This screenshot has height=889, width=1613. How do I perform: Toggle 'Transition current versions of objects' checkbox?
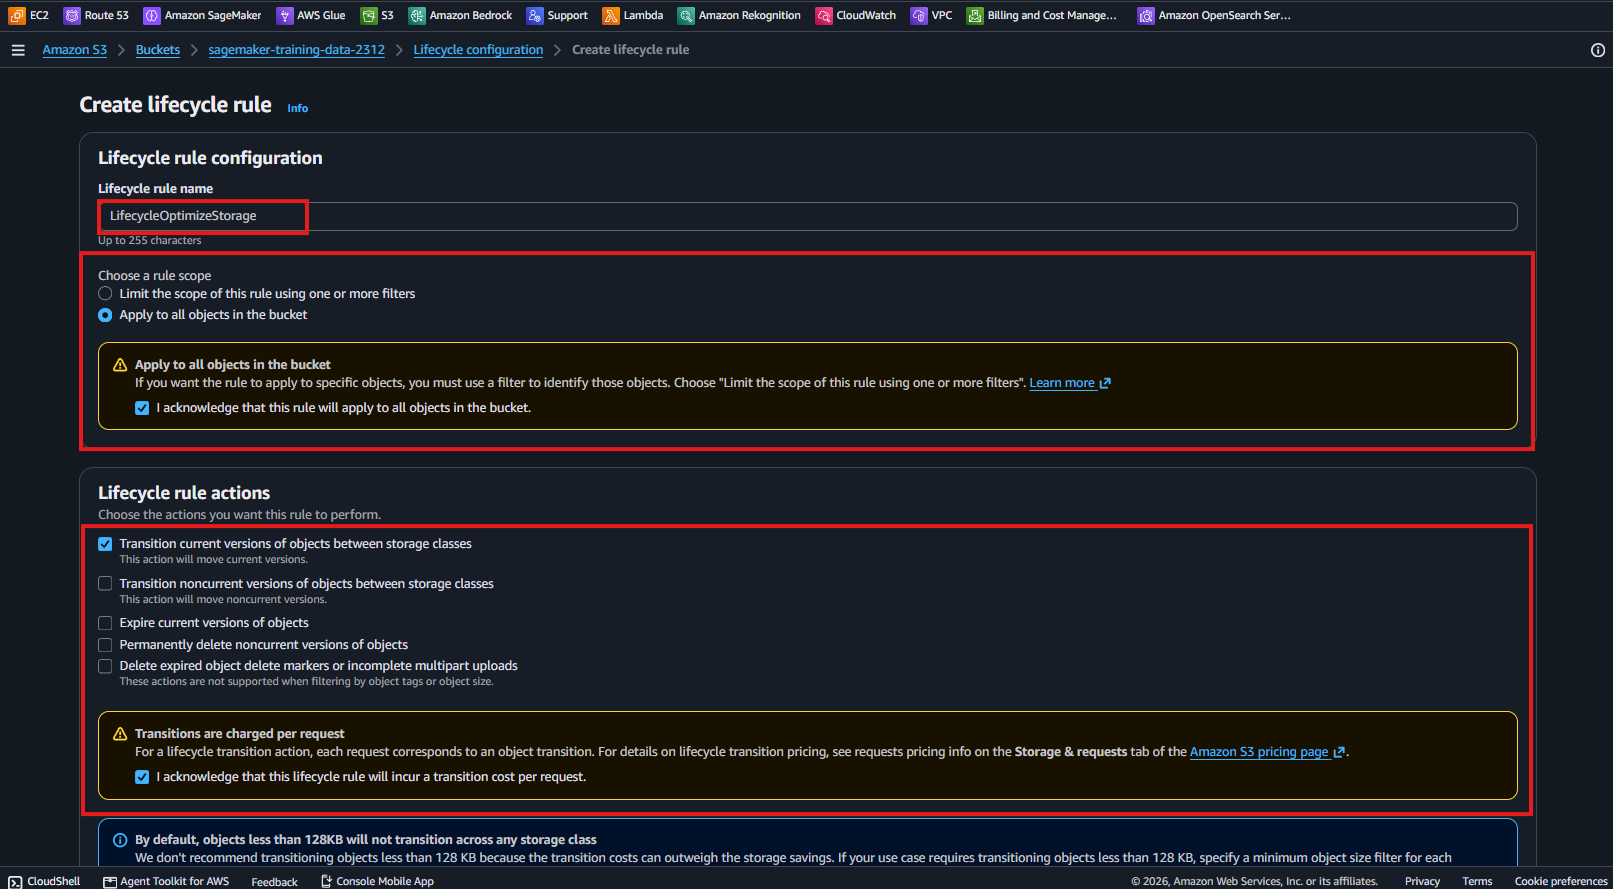pos(105,544)
